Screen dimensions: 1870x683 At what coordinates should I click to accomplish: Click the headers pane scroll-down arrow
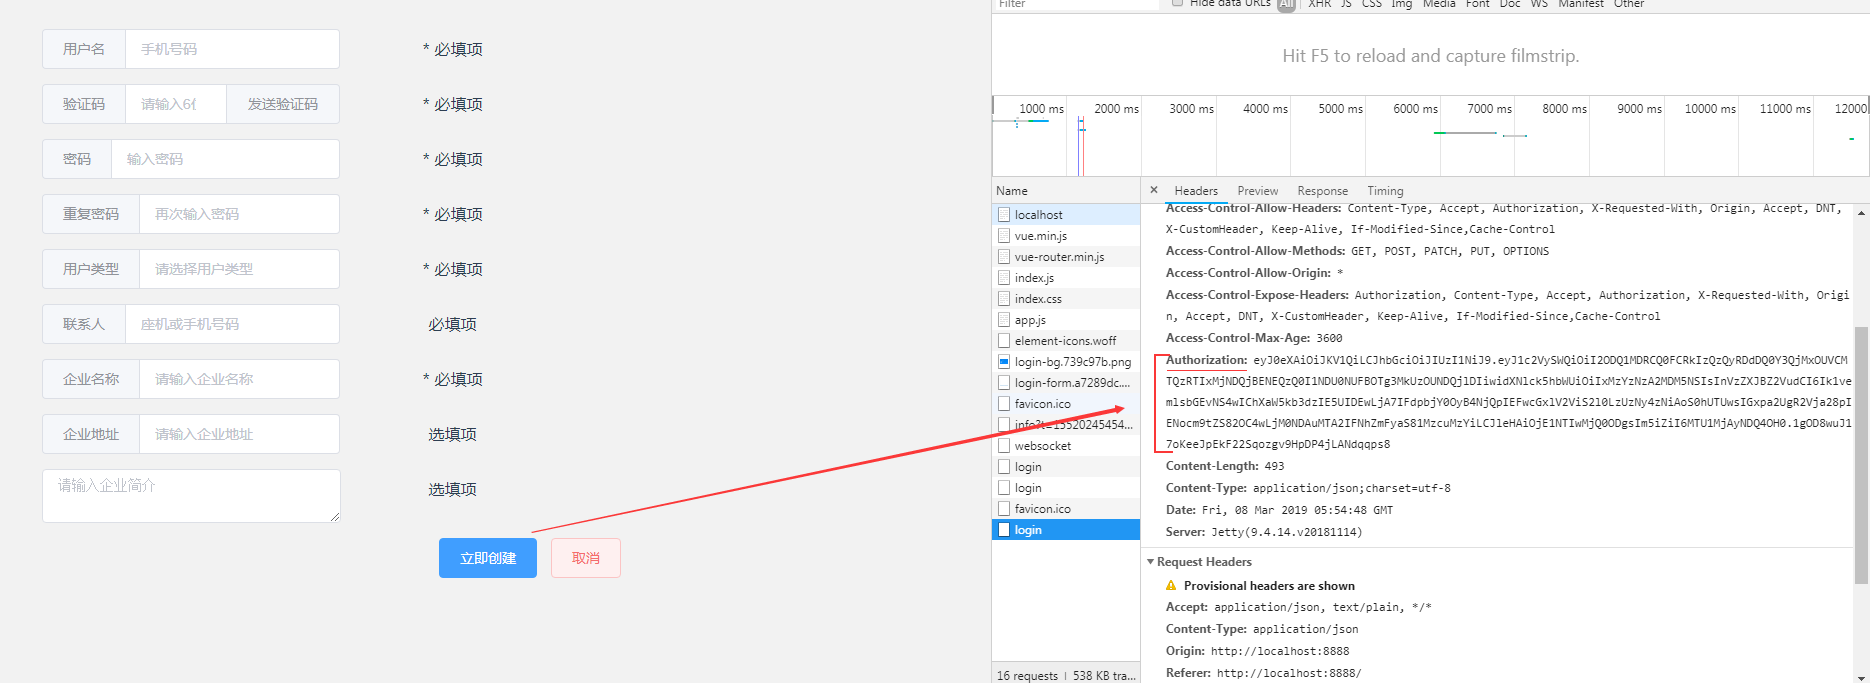click(x=1861, y=677)
